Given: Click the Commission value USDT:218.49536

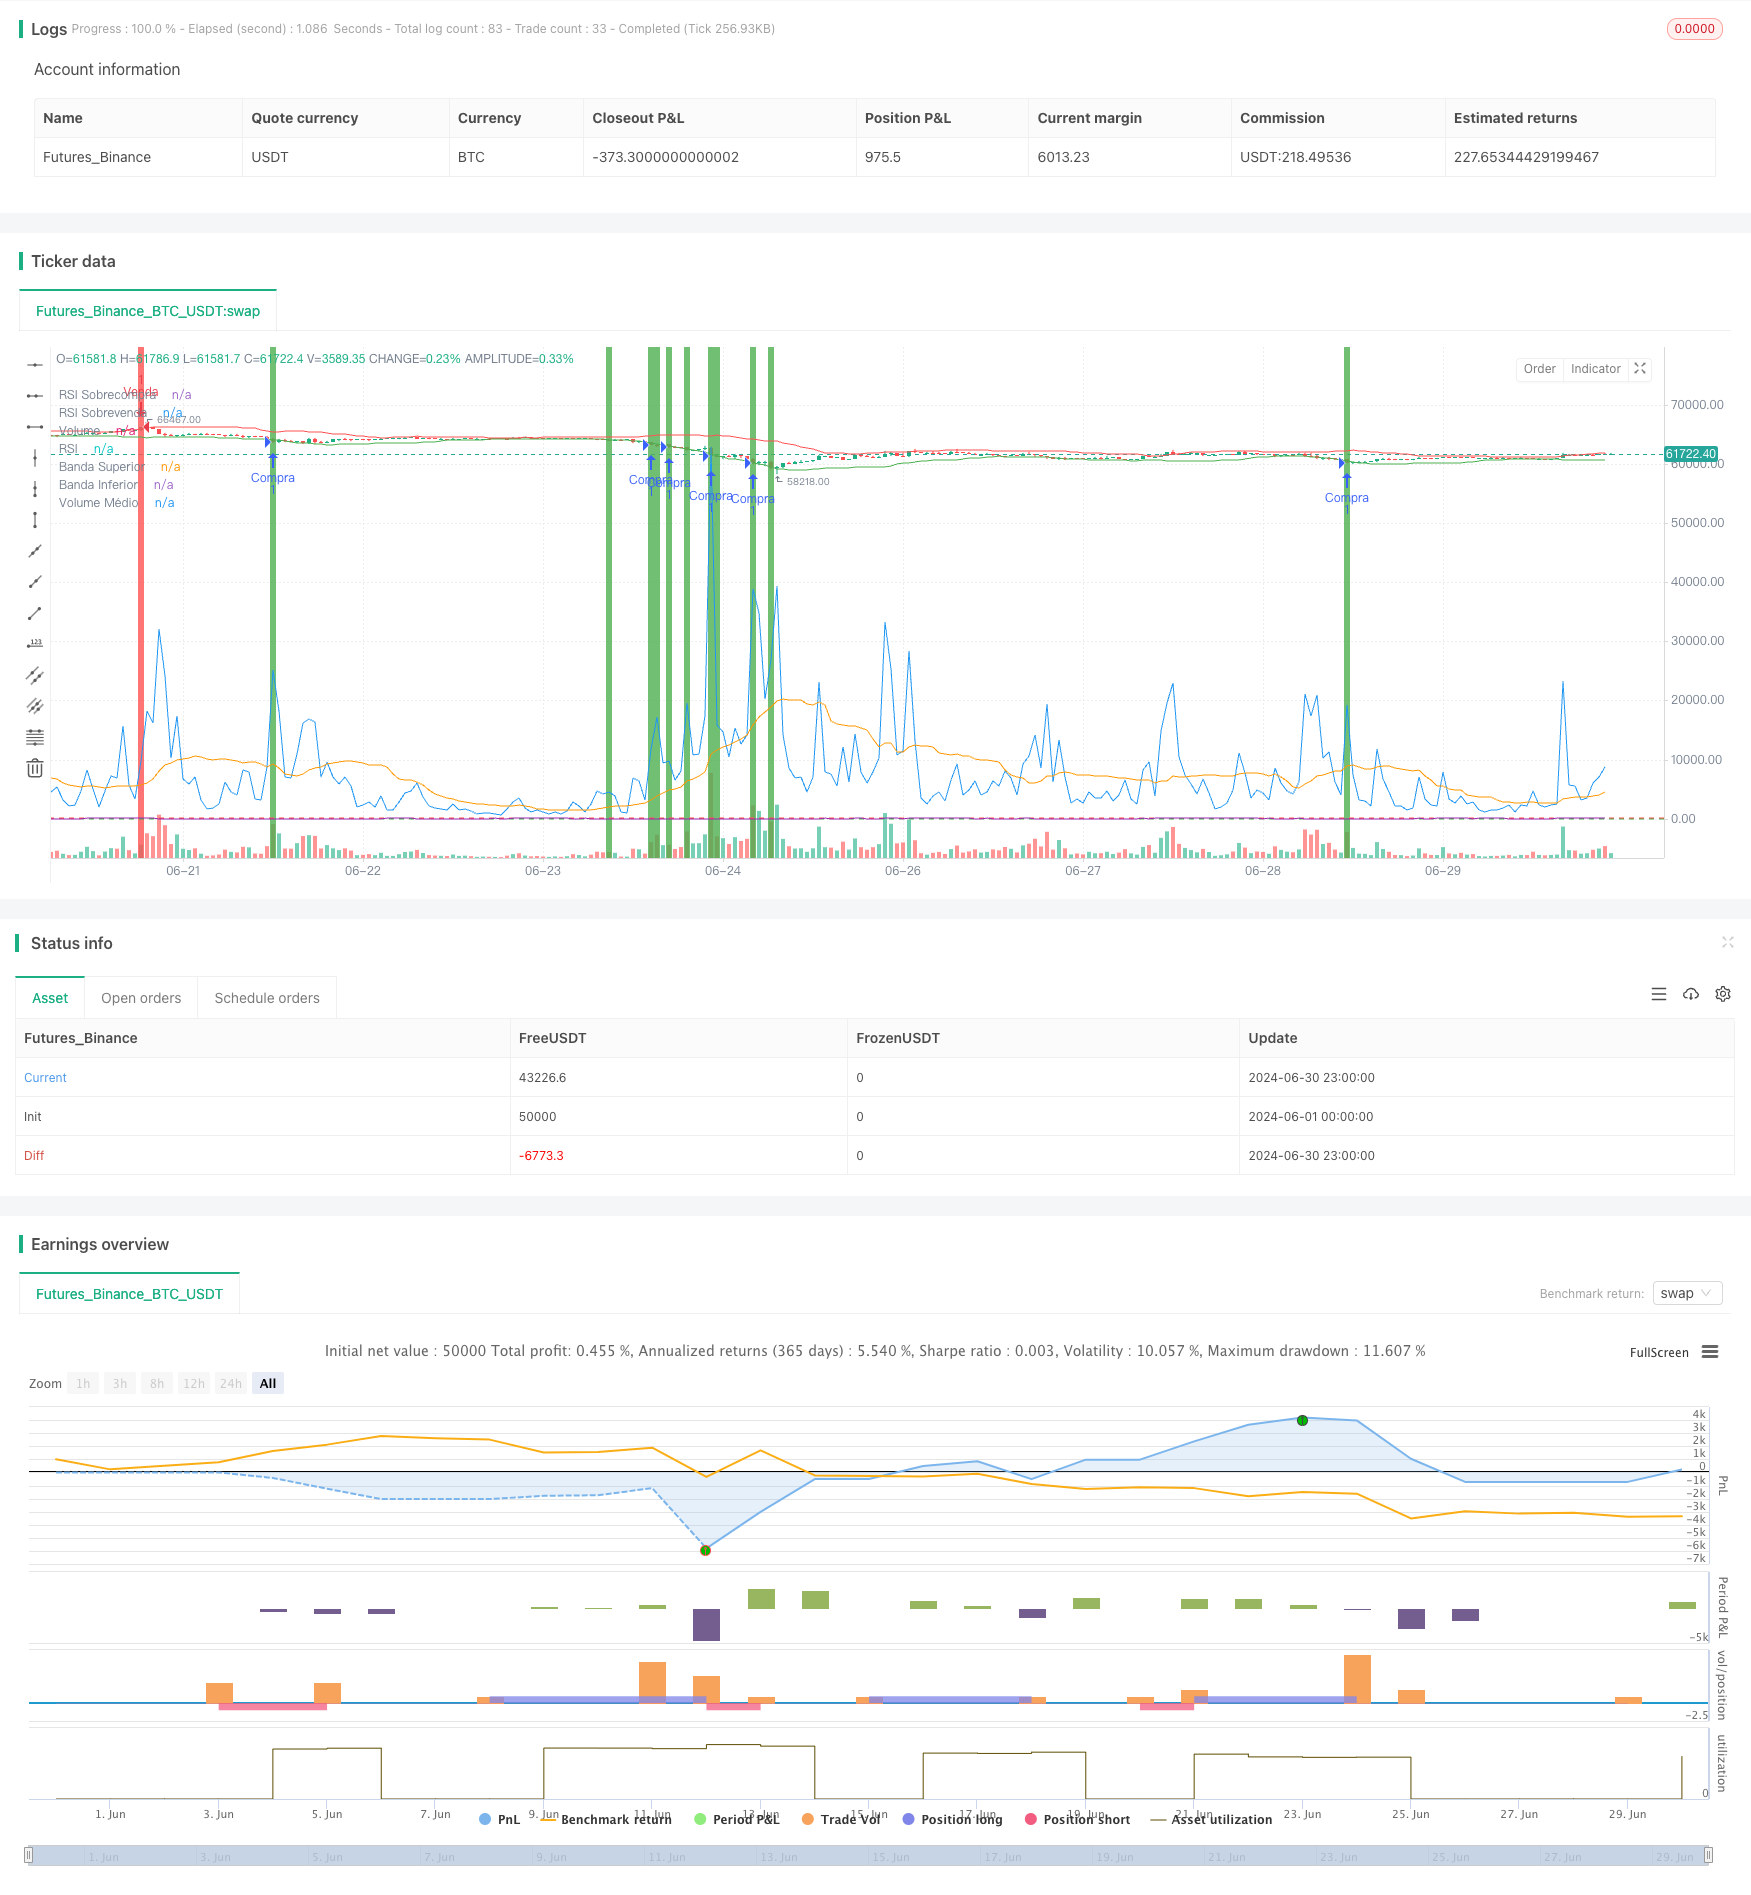Looking at the screenshot, I should pos(1295,157).
